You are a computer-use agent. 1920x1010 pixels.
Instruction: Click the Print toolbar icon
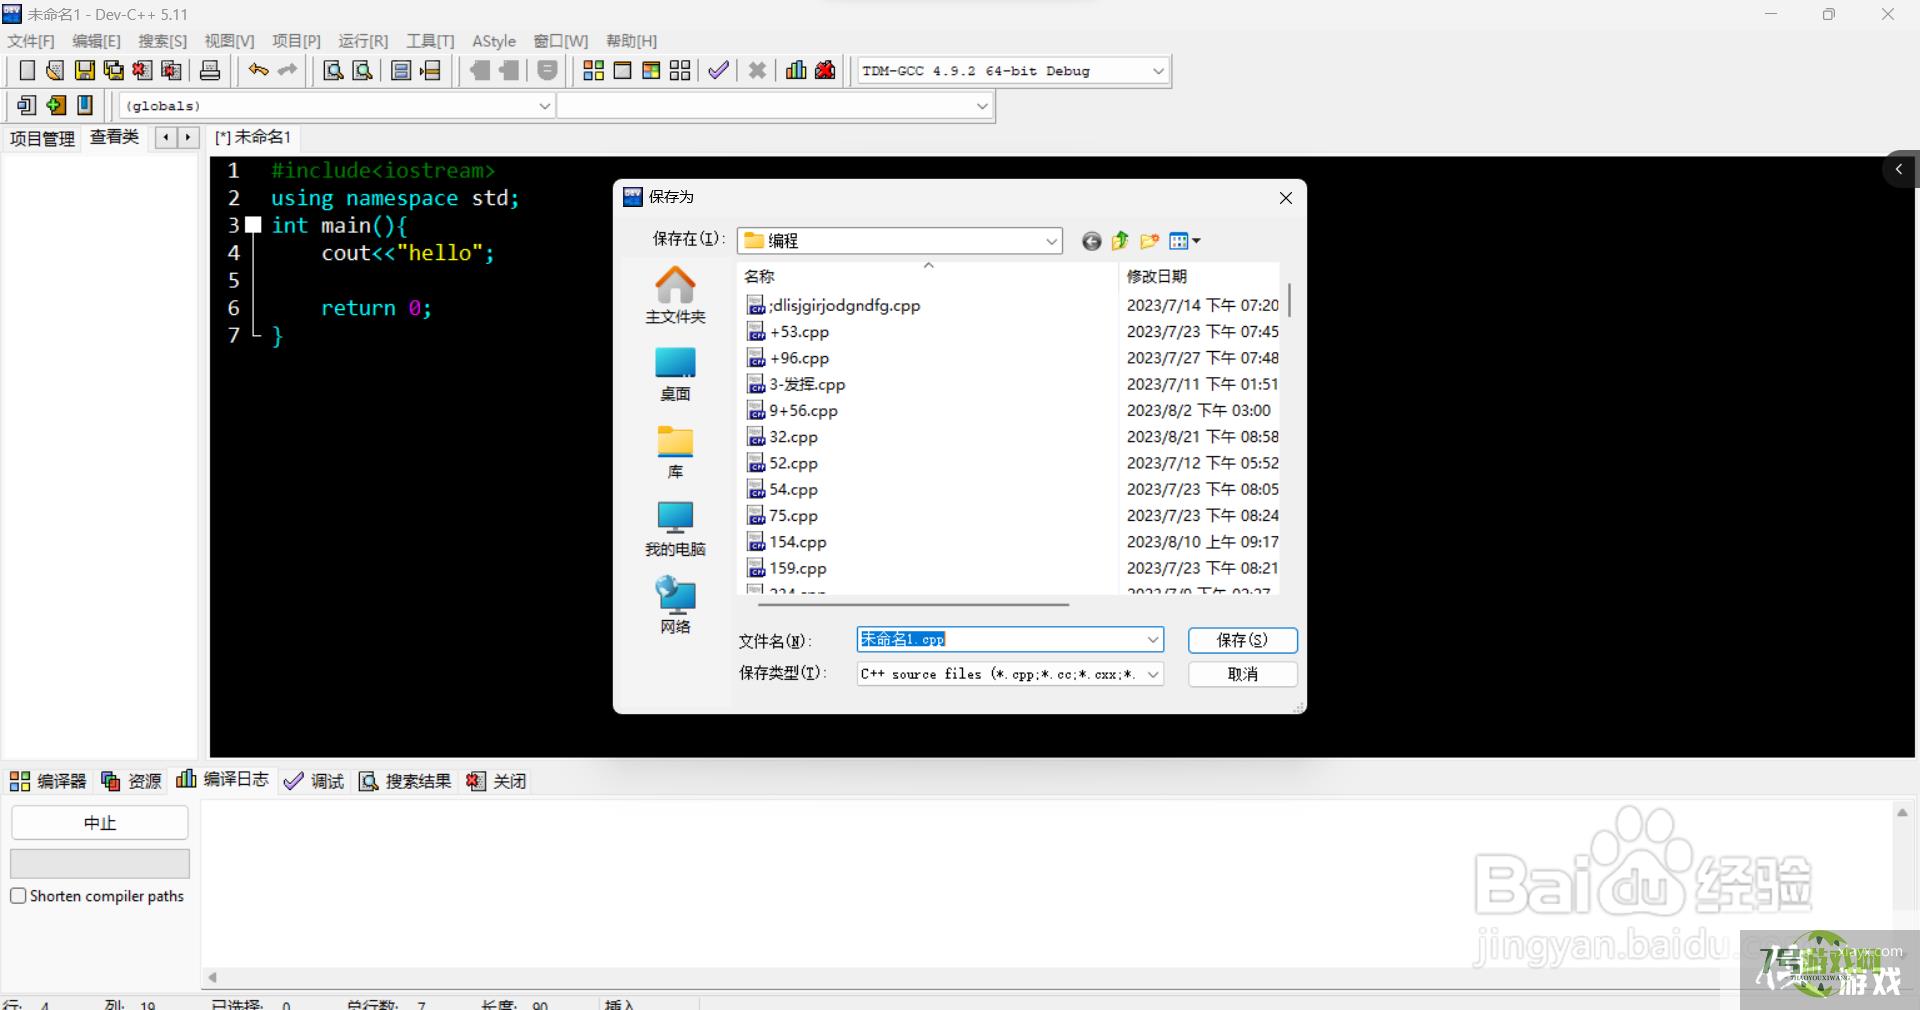(210, 70)
